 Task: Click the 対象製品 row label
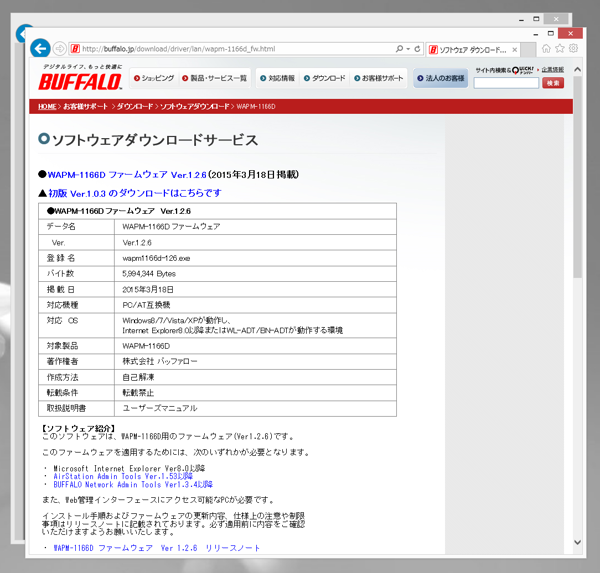point(62,346)
